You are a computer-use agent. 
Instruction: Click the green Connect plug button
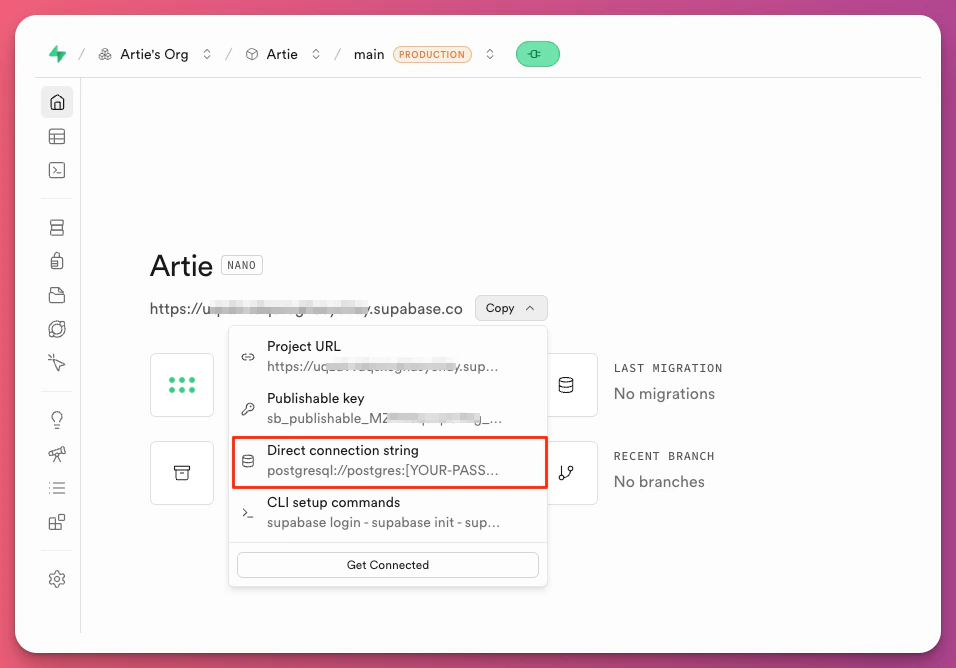point(537,54)
